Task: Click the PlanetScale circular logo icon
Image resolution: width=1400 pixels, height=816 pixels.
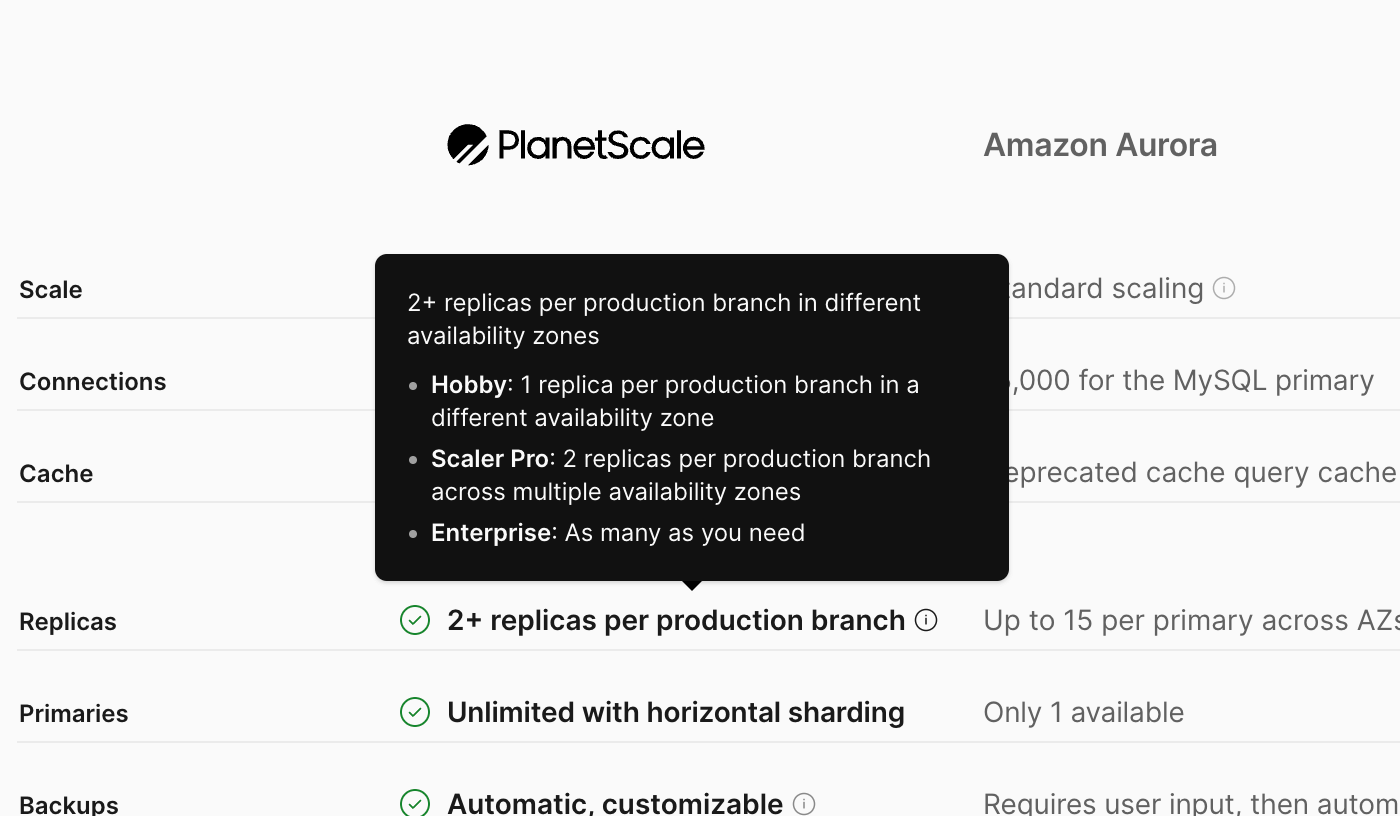Action: tap(467, 145)
